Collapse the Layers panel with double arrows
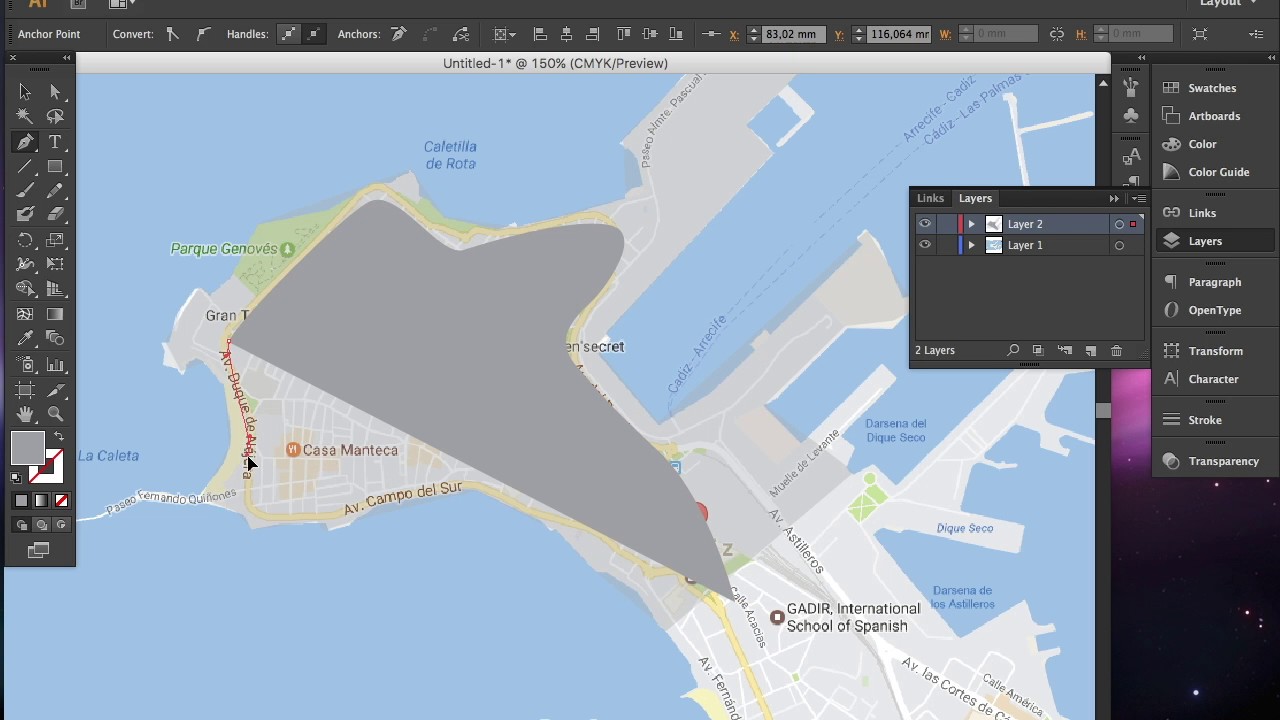 [1114, 198]
